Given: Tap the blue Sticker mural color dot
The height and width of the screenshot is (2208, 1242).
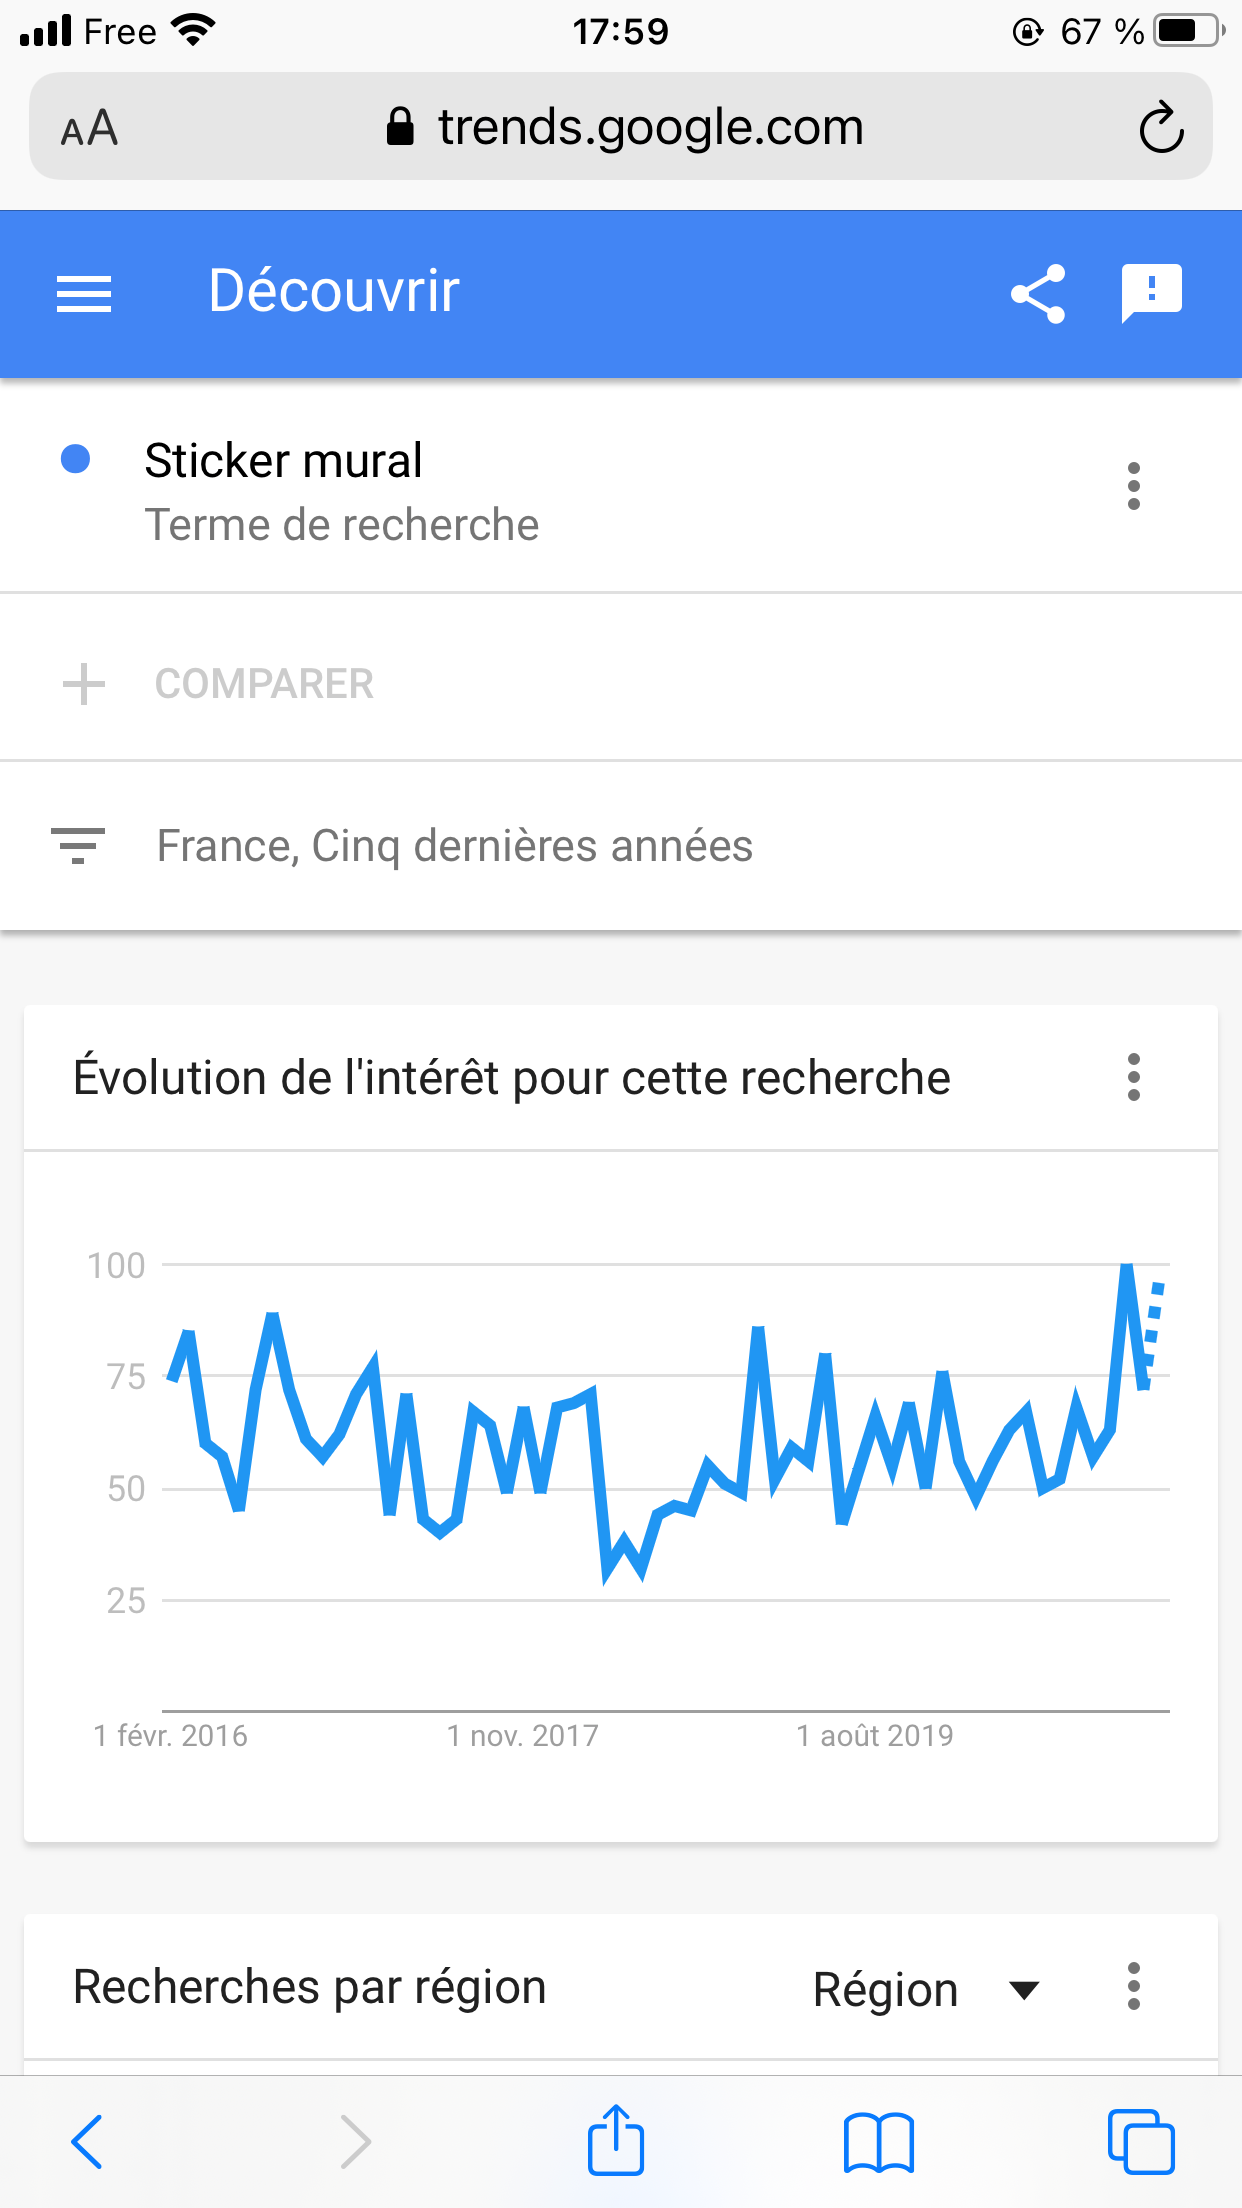Looking at the screenshot, I should (x=76, y=459).
